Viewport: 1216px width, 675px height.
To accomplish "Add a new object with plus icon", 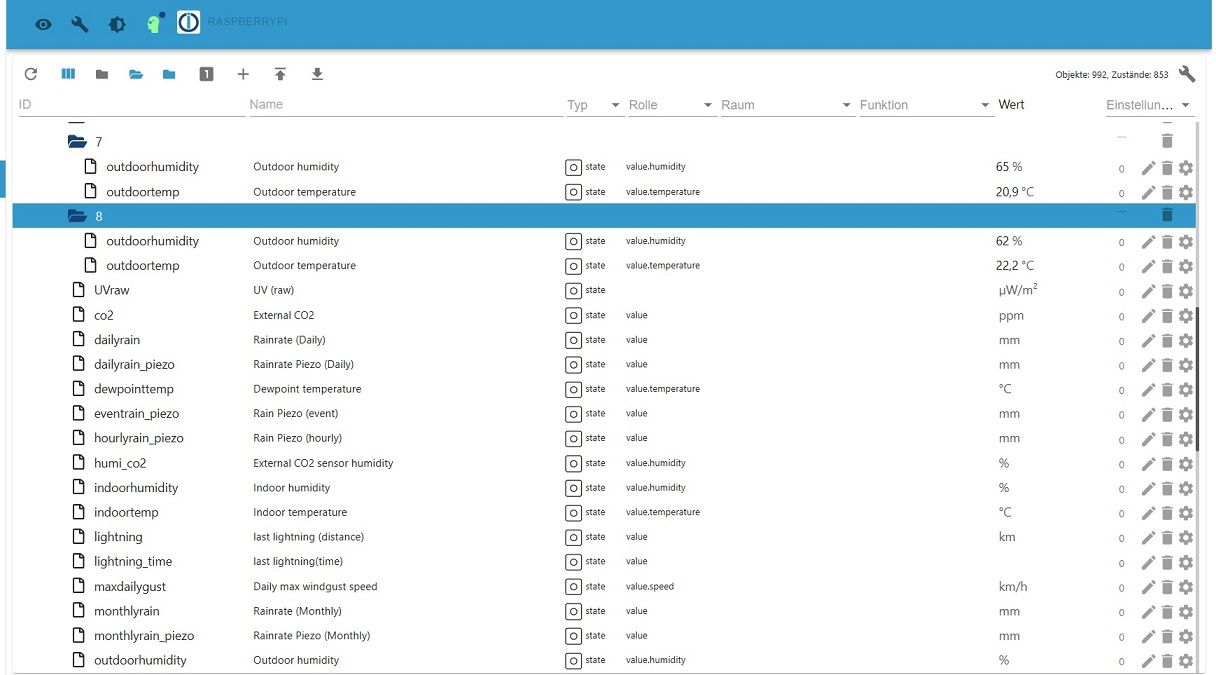I will [x=243, y=74].
